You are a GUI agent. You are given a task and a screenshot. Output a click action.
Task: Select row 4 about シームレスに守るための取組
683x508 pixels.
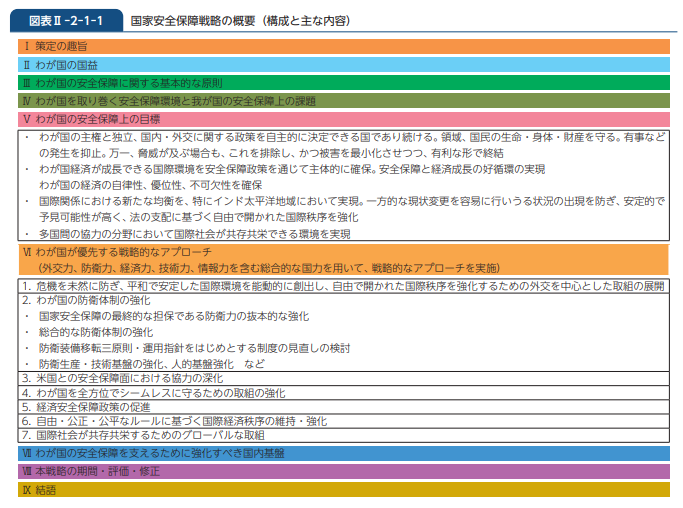[x=150, y=393]
